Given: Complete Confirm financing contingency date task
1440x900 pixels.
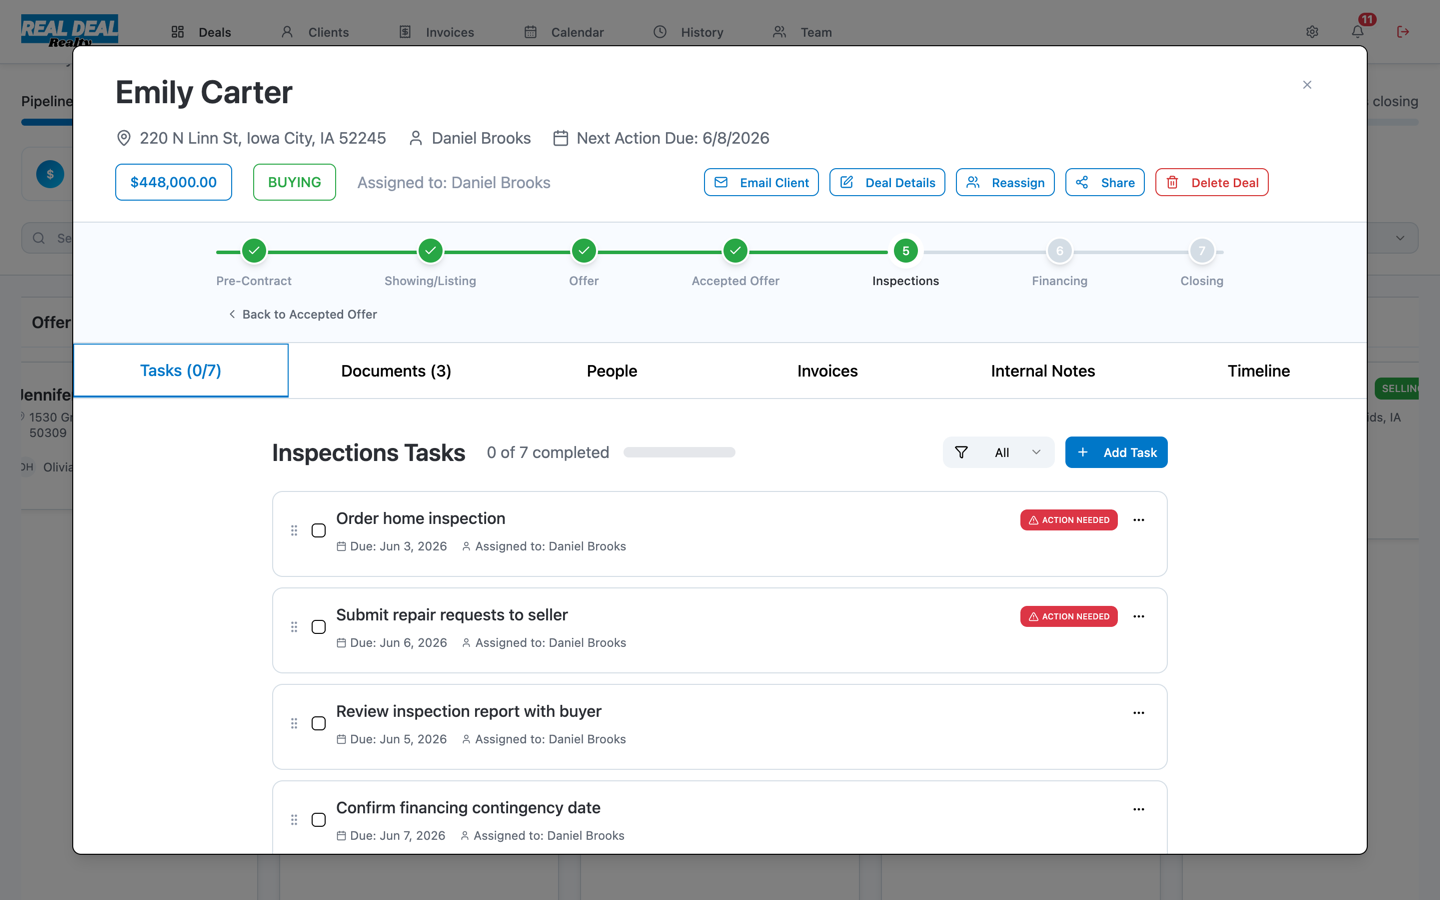Looking at the screenshot, I should tap(319, 820).
